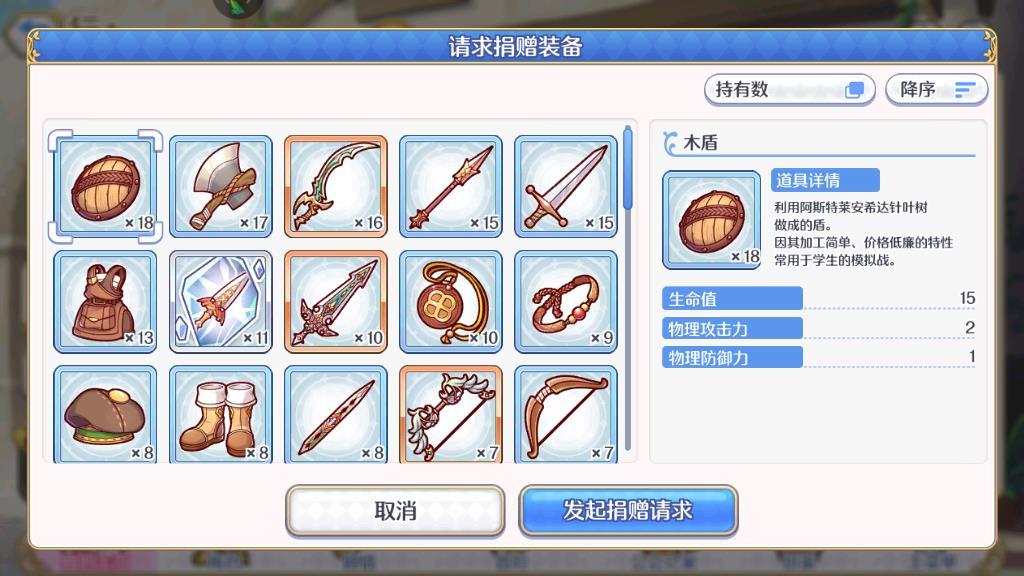Select the stone axe item x17
This screenshot has height=576, width=1024.
(221, 187)
